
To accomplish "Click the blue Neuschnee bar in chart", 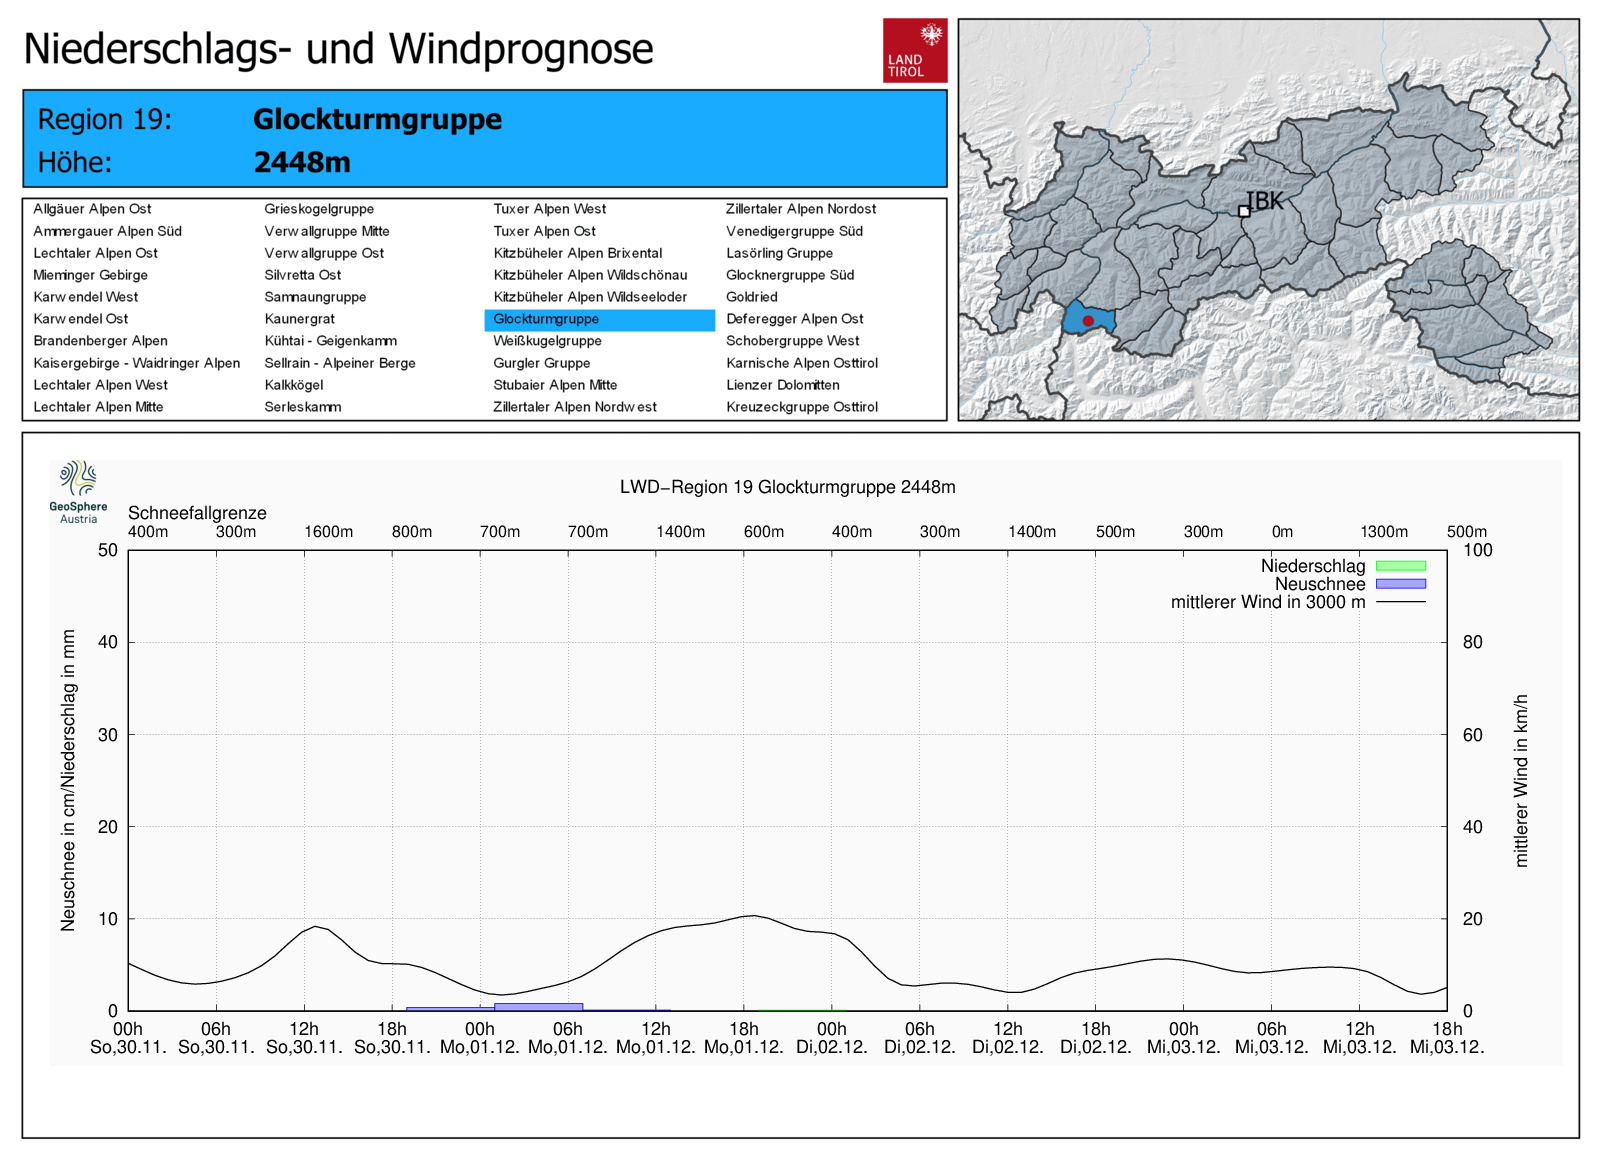I will (x=538, y=1006).
